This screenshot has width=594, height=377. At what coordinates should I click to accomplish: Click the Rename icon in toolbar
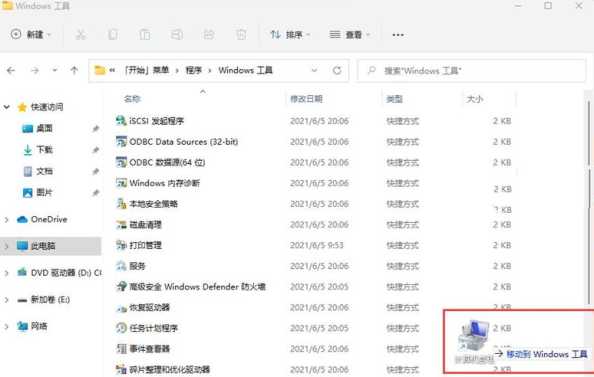[x=177, y=35]
